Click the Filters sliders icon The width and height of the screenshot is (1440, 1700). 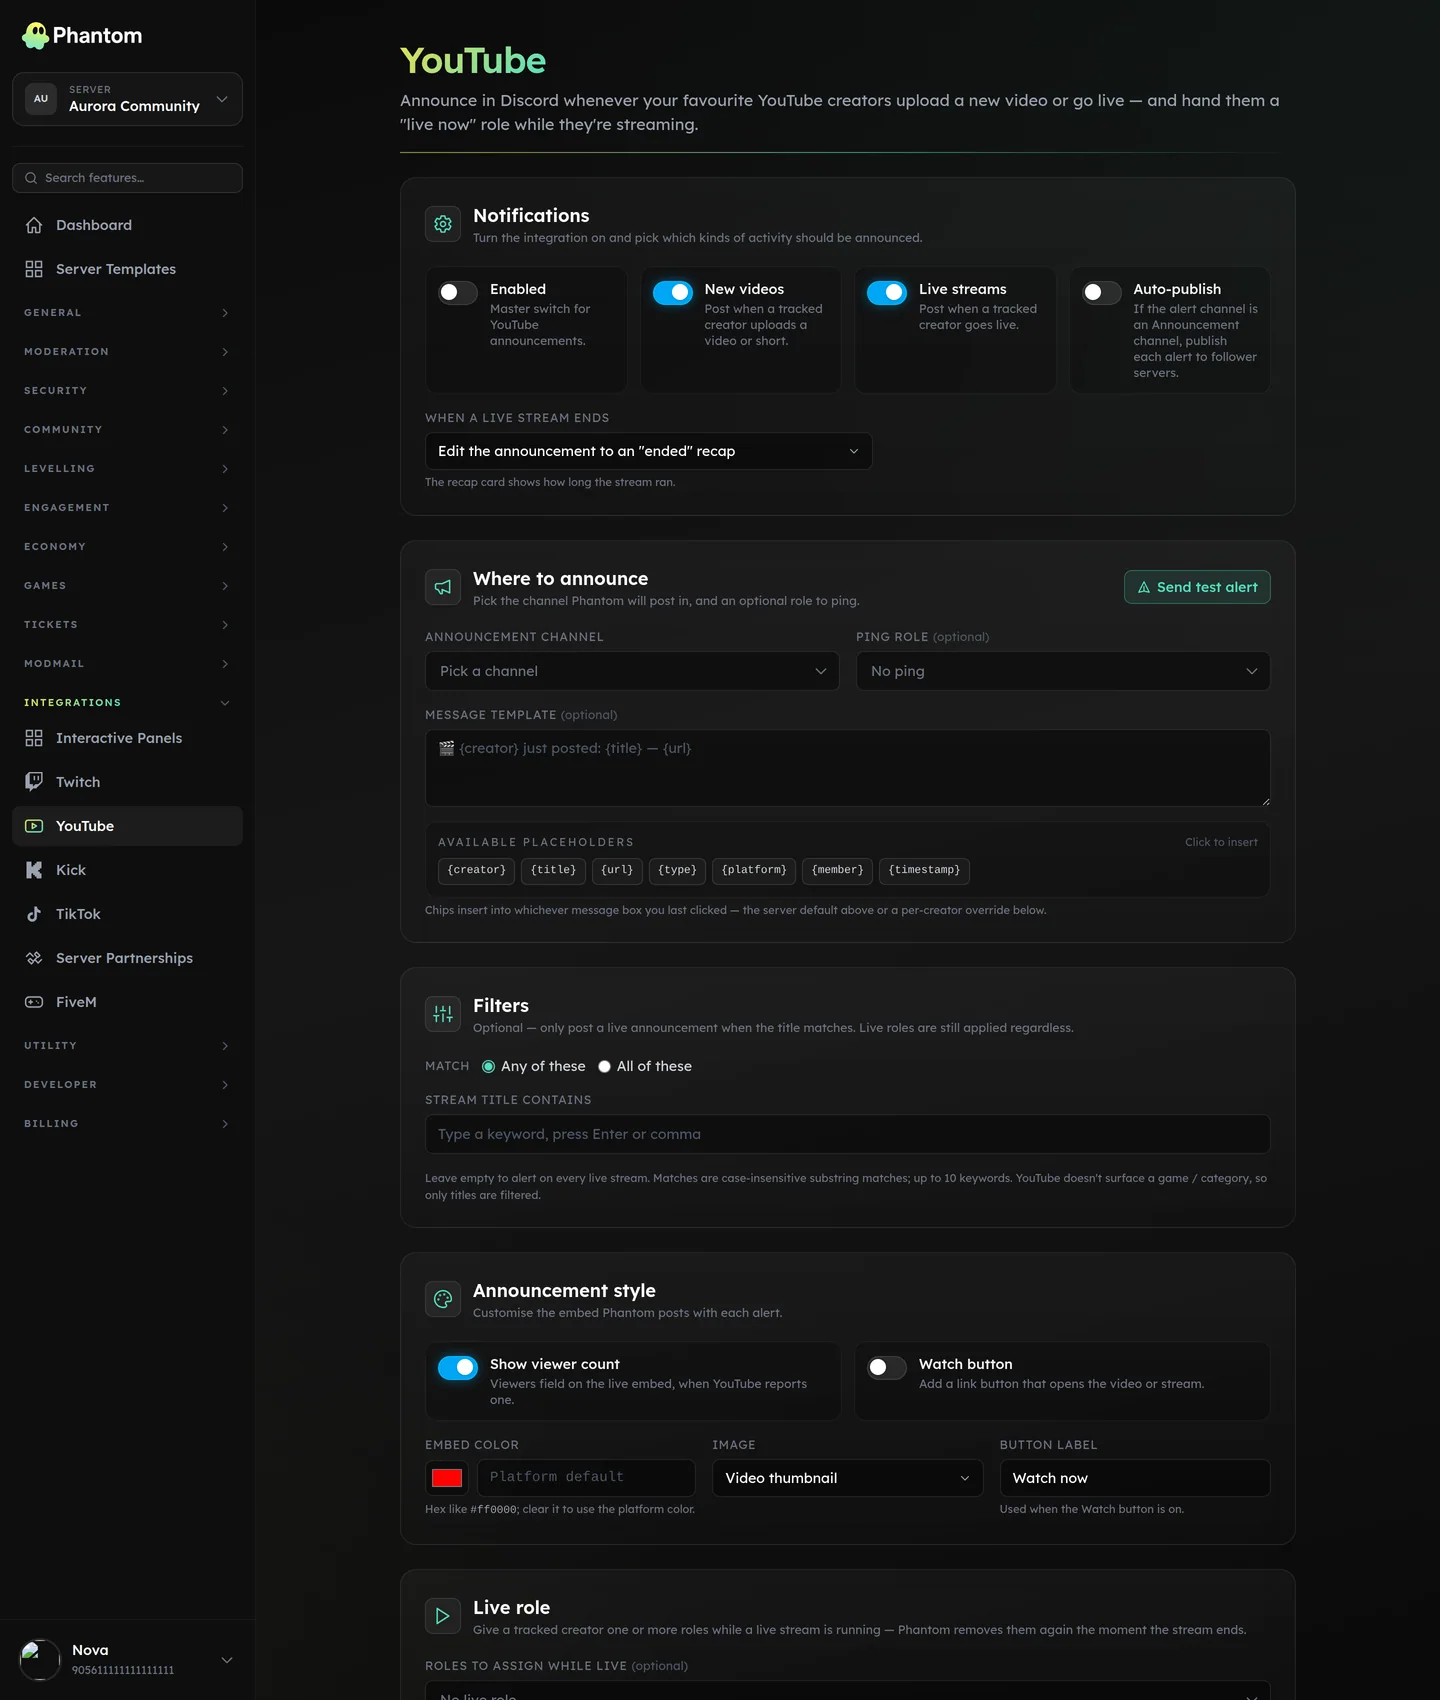tap(443, 1015)
